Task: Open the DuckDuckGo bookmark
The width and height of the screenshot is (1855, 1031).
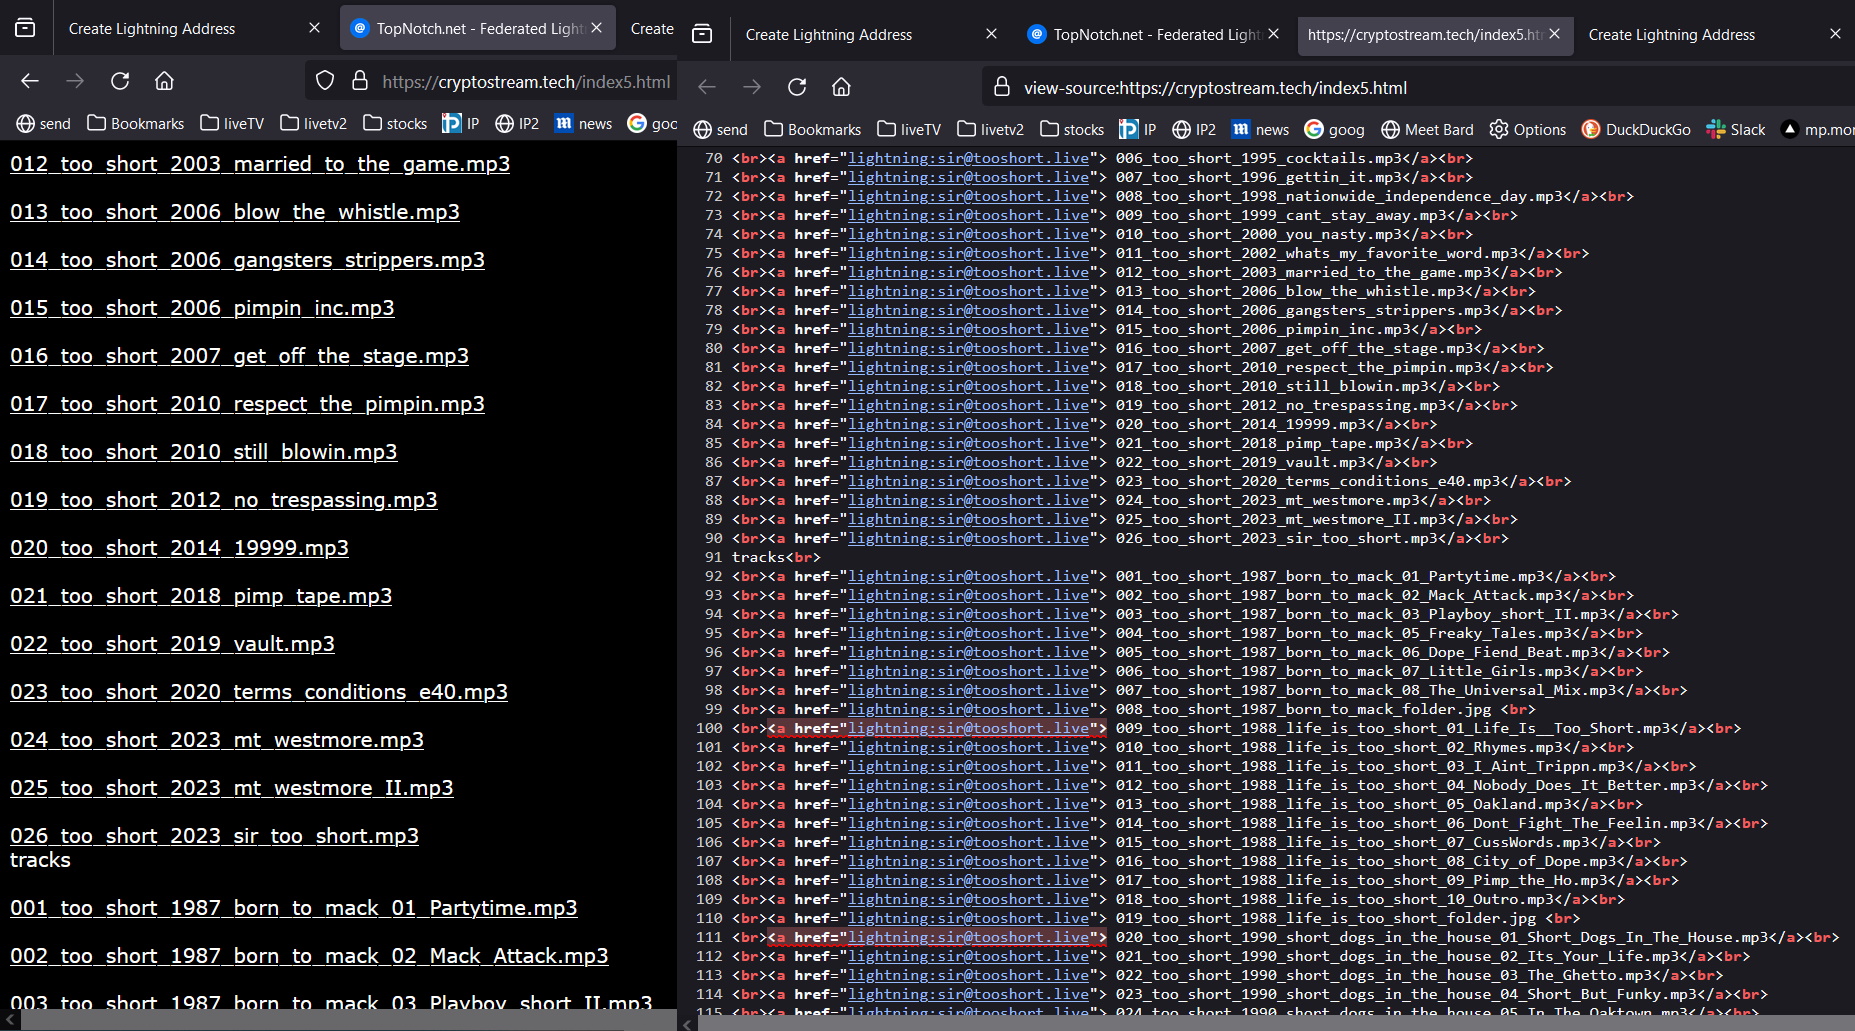Action: (1636, 129)
